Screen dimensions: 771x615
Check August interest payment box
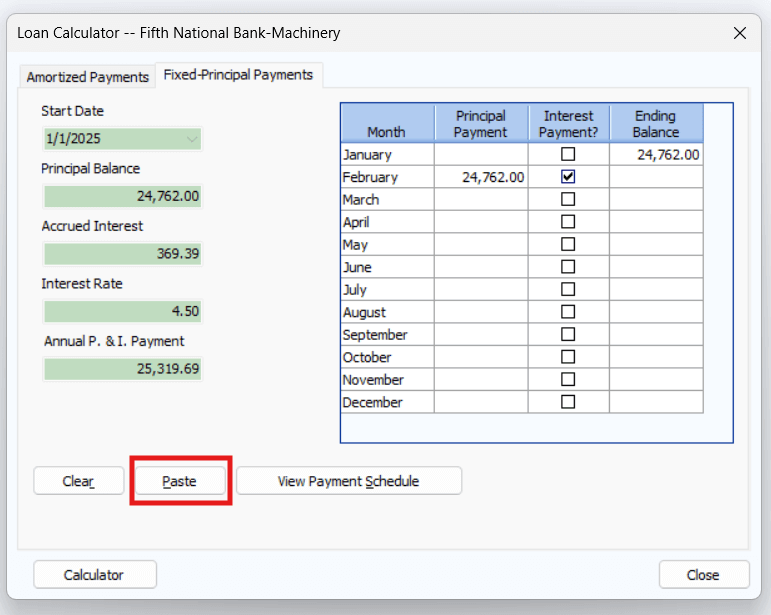(568, 312)
